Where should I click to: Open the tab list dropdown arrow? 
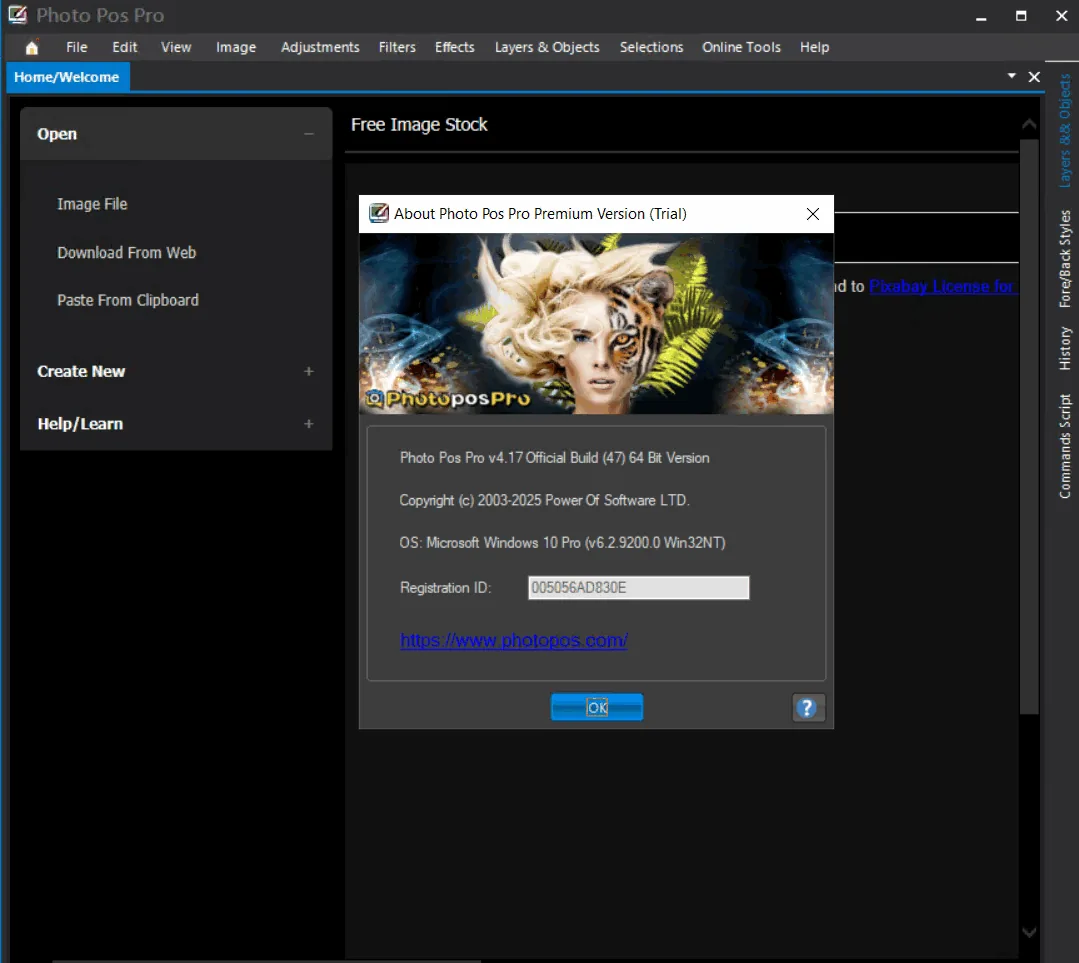point(1012,76)
